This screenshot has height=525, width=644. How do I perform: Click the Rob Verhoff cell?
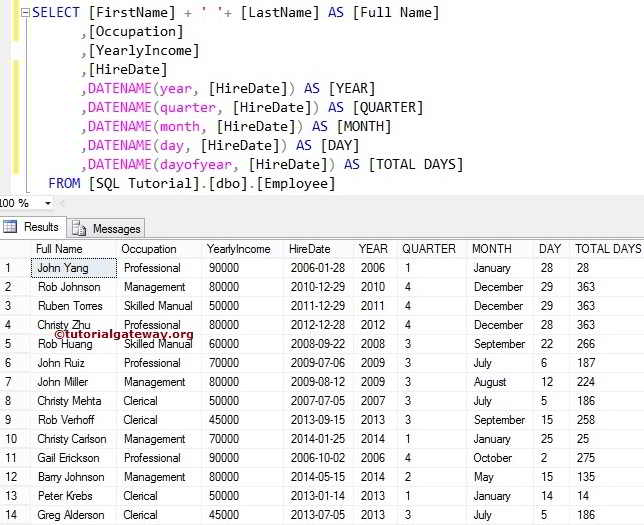click(74, 420)
